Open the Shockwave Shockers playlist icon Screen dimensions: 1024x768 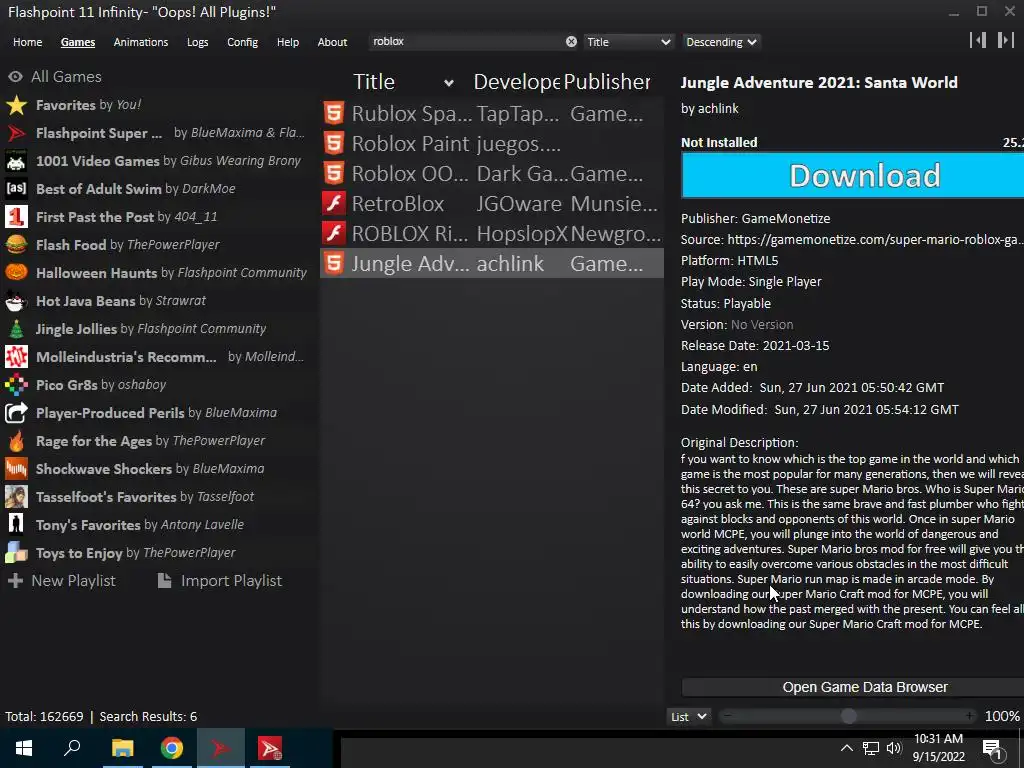tap(16, 469)
